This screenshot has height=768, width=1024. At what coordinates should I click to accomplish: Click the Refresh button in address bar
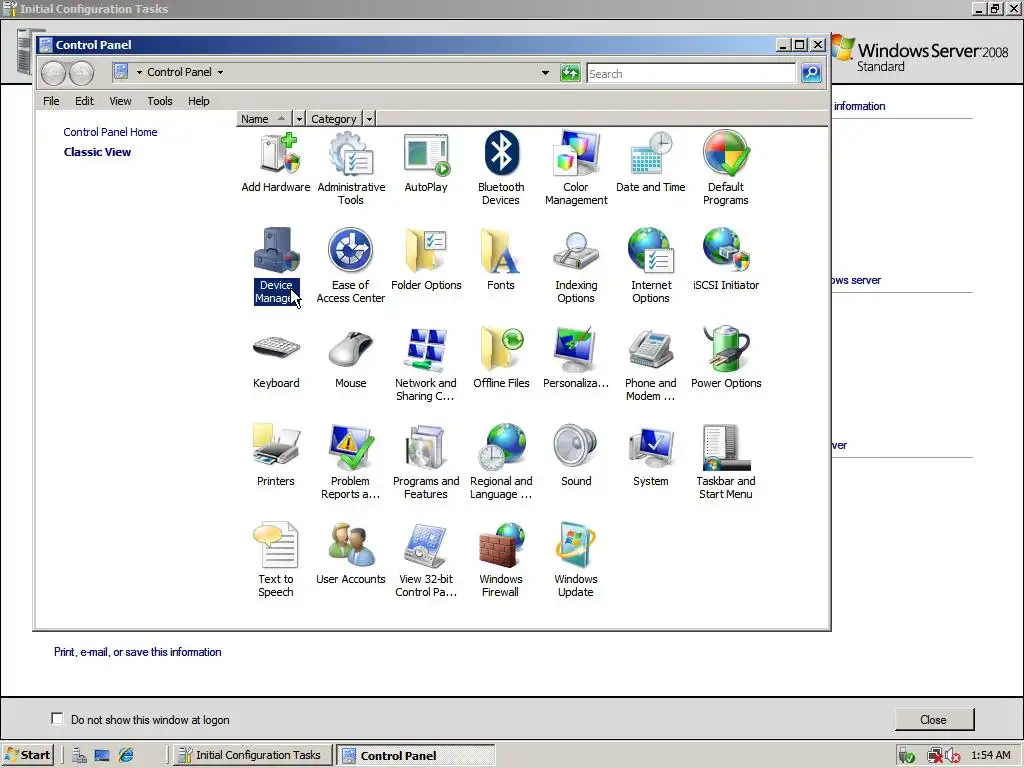tap(570, 73)
